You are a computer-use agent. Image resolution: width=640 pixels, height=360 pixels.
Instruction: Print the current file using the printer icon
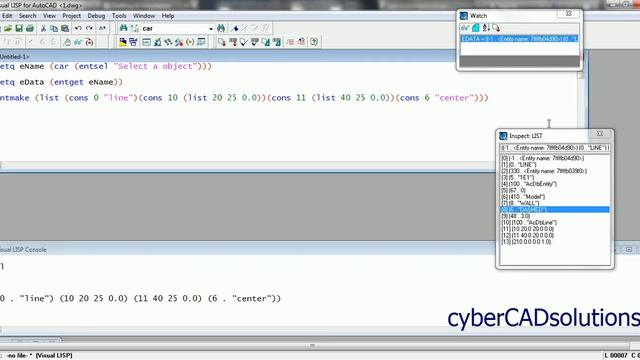(x=30, y=28)
